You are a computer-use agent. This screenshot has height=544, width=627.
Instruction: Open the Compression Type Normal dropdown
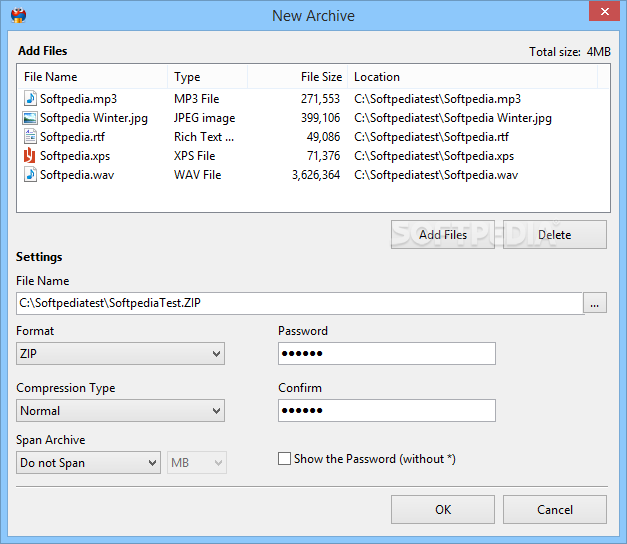point(120,410)
